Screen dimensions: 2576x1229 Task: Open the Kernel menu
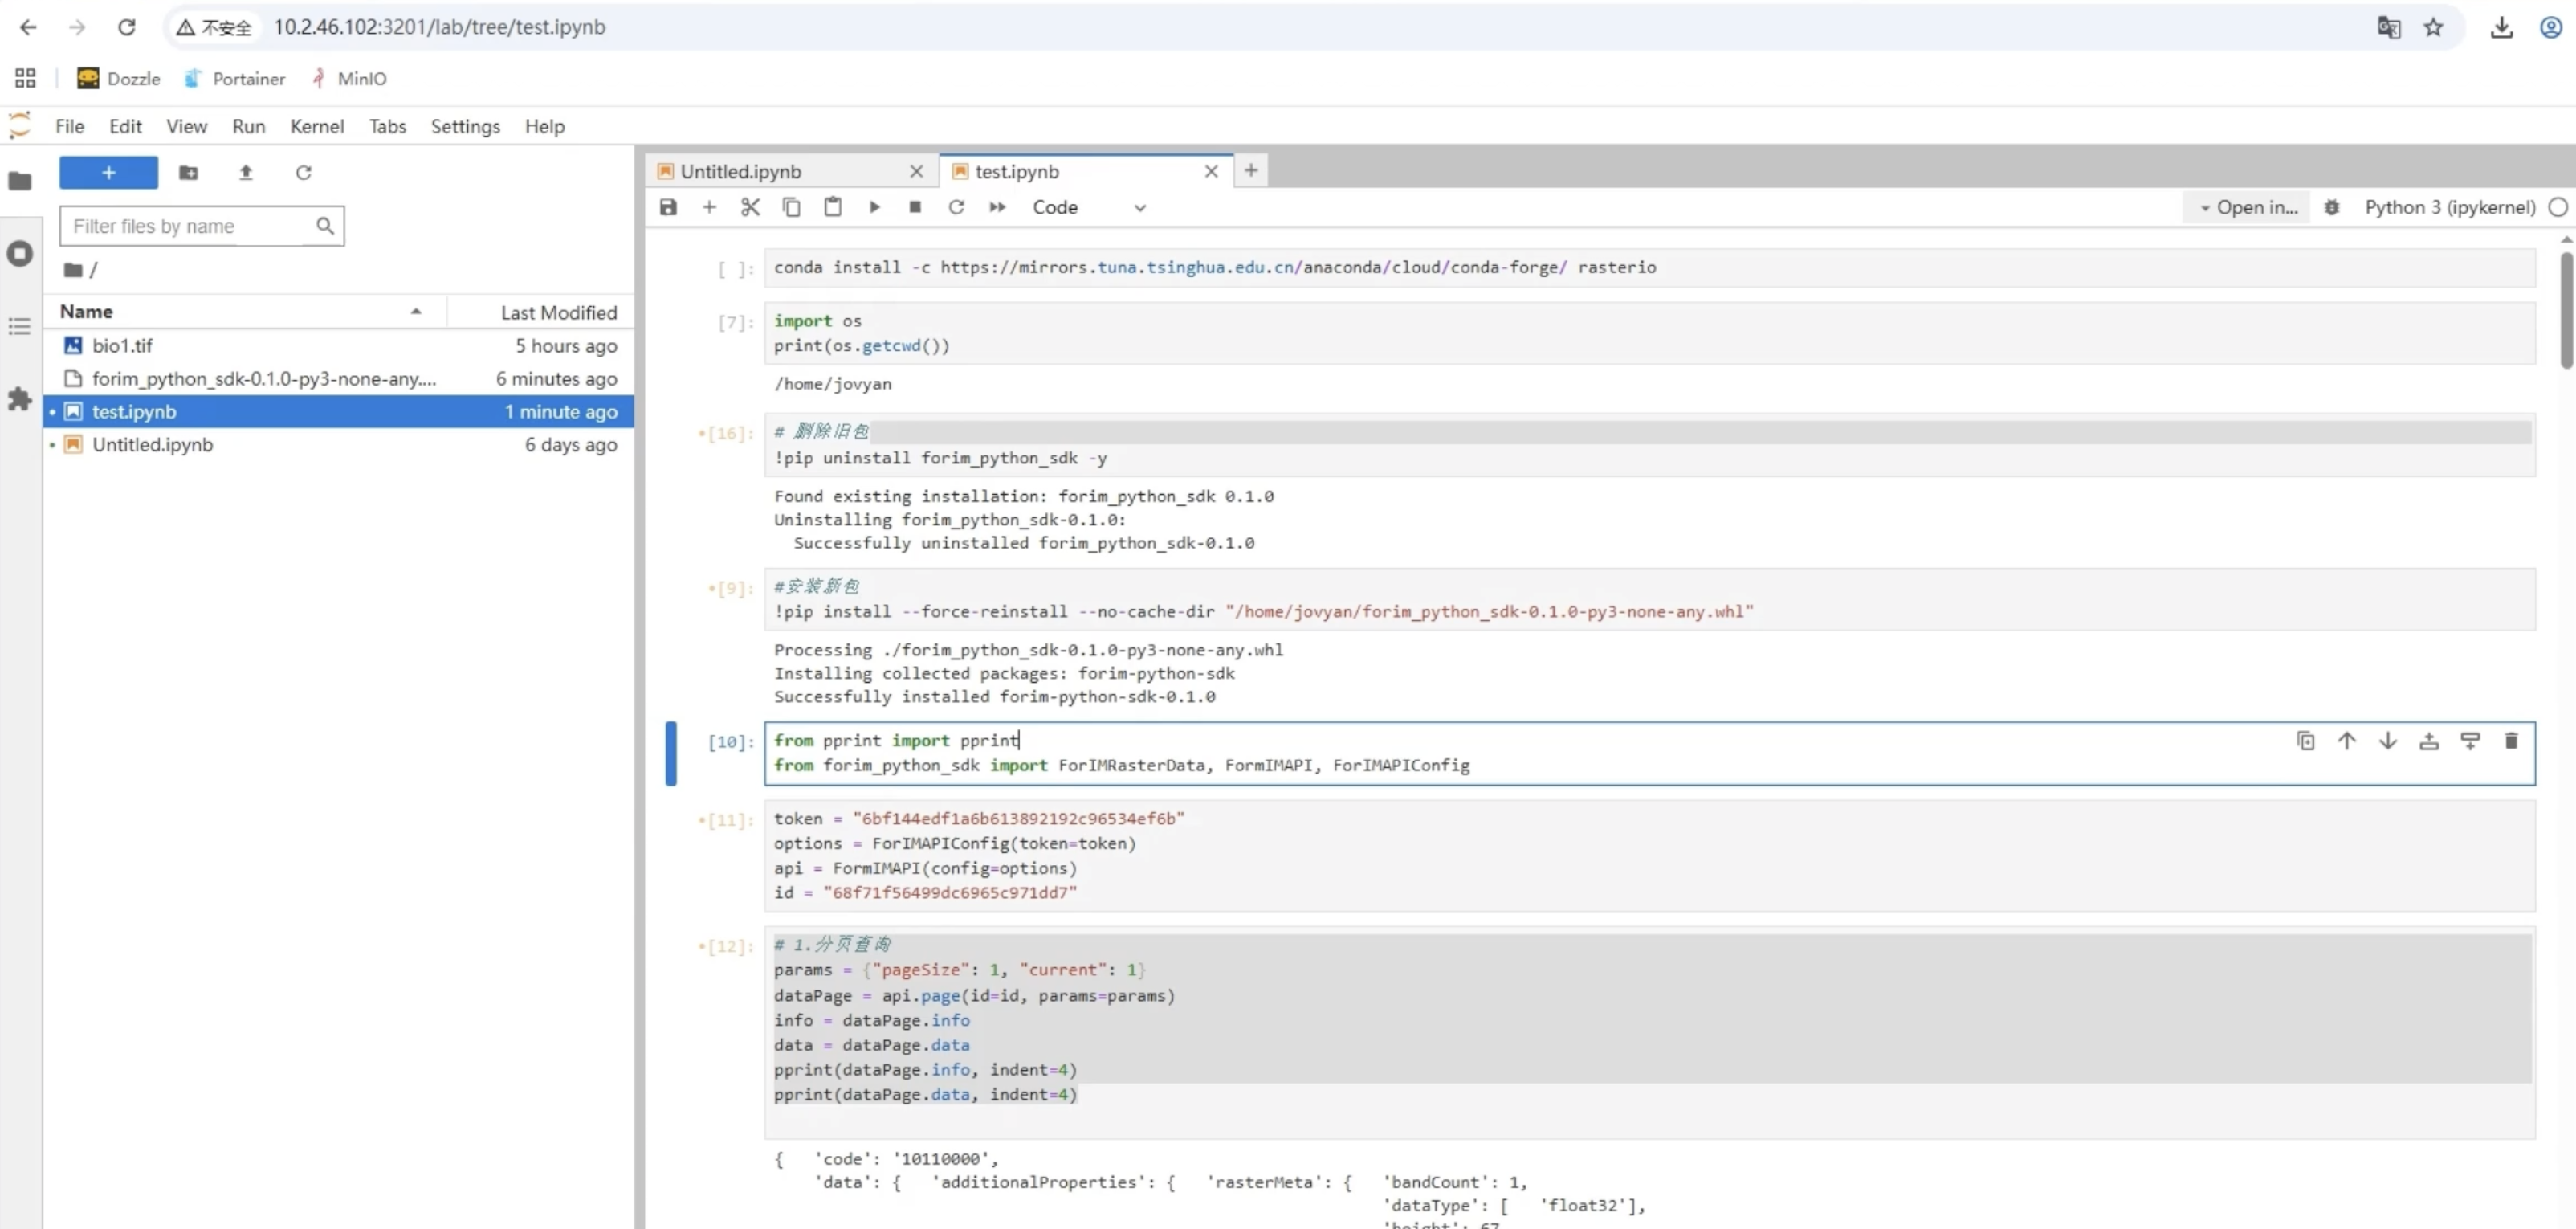[316, 126]
